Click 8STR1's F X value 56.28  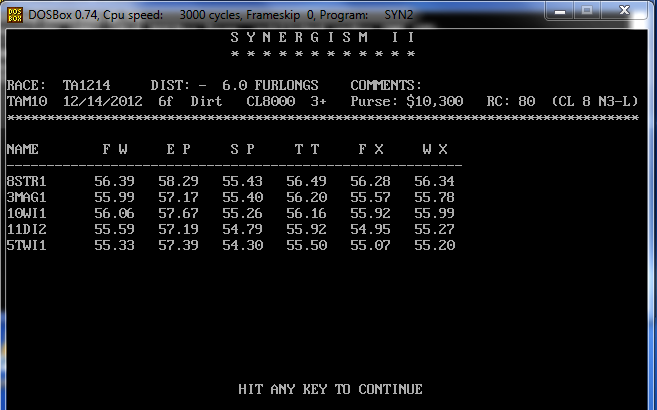point(370,181)
